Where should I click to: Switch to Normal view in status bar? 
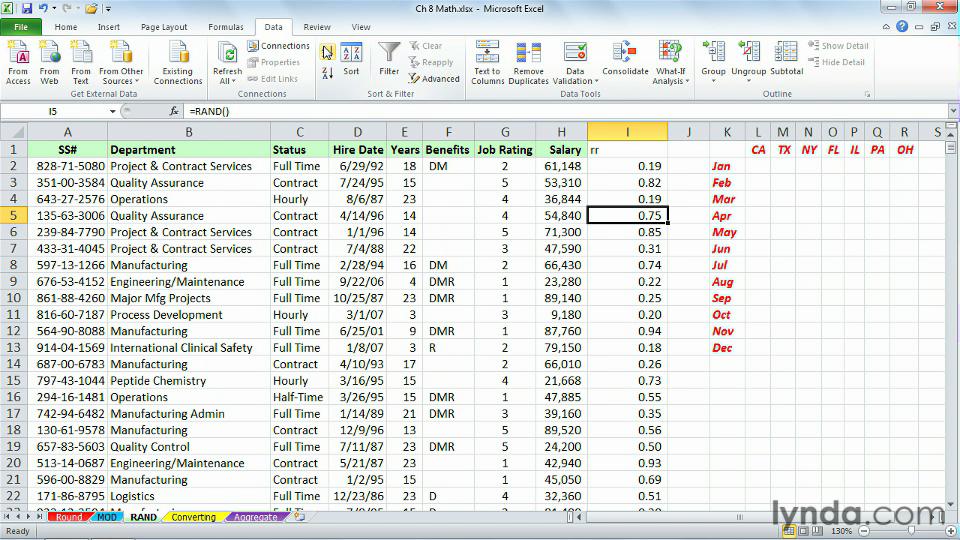tap(789, 531)
